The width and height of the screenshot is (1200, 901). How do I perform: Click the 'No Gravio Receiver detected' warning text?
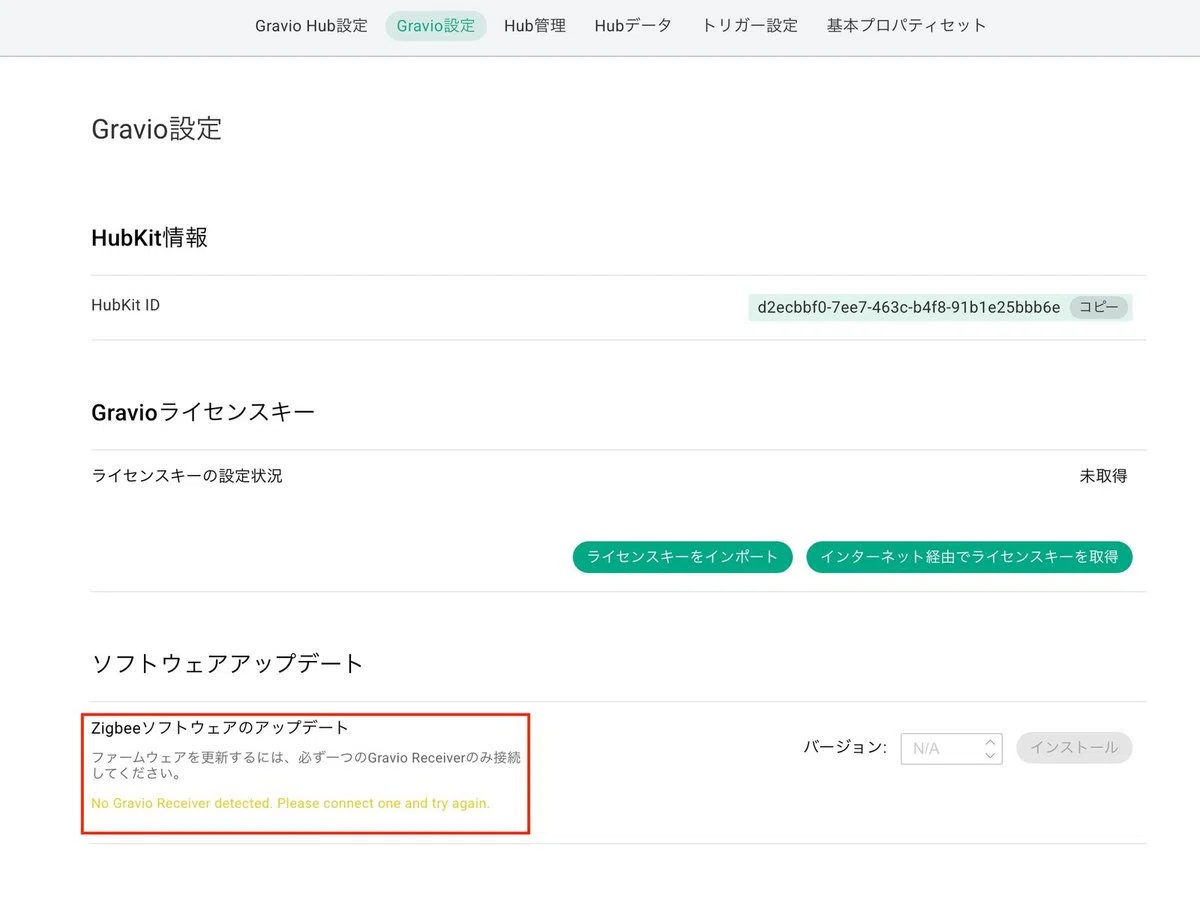tap(291, 803)
